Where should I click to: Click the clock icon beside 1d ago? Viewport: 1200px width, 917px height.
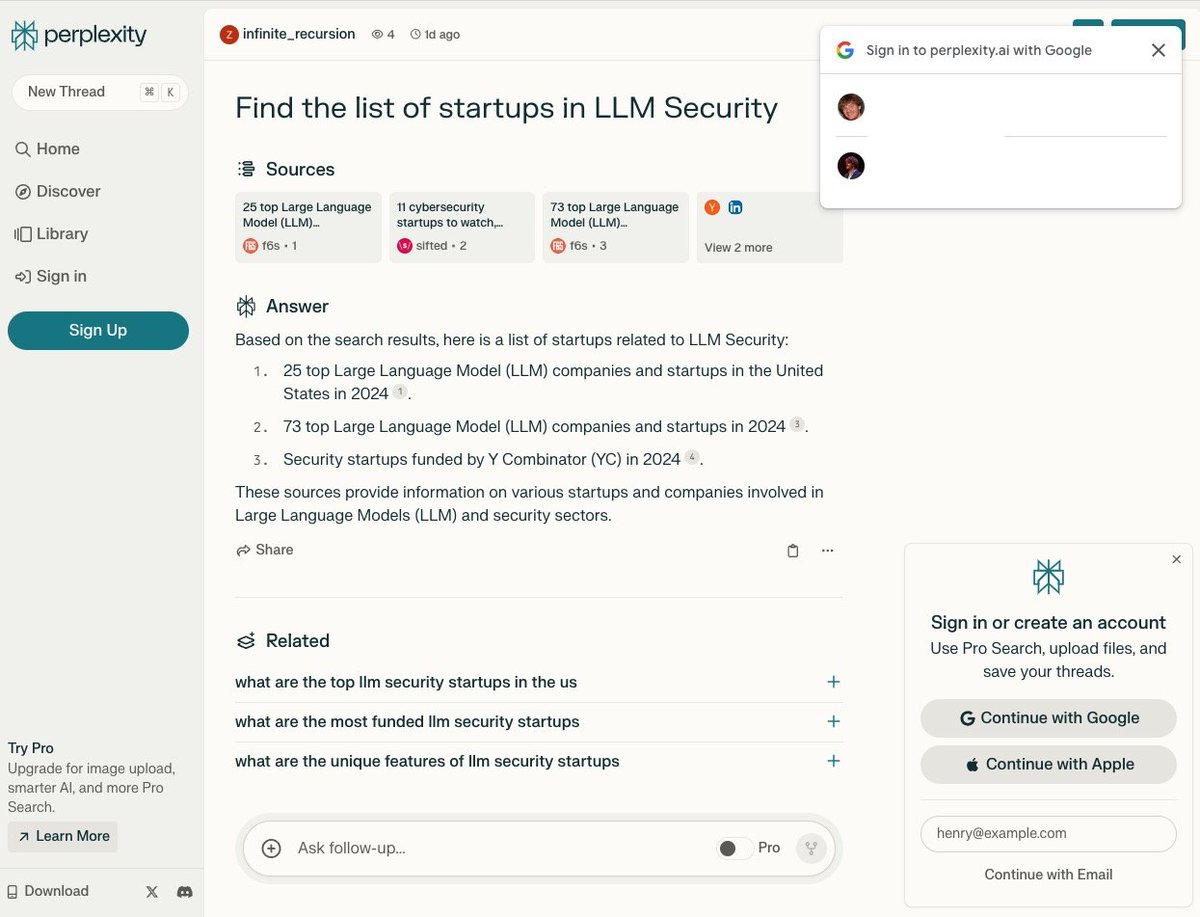coord(415,34)
